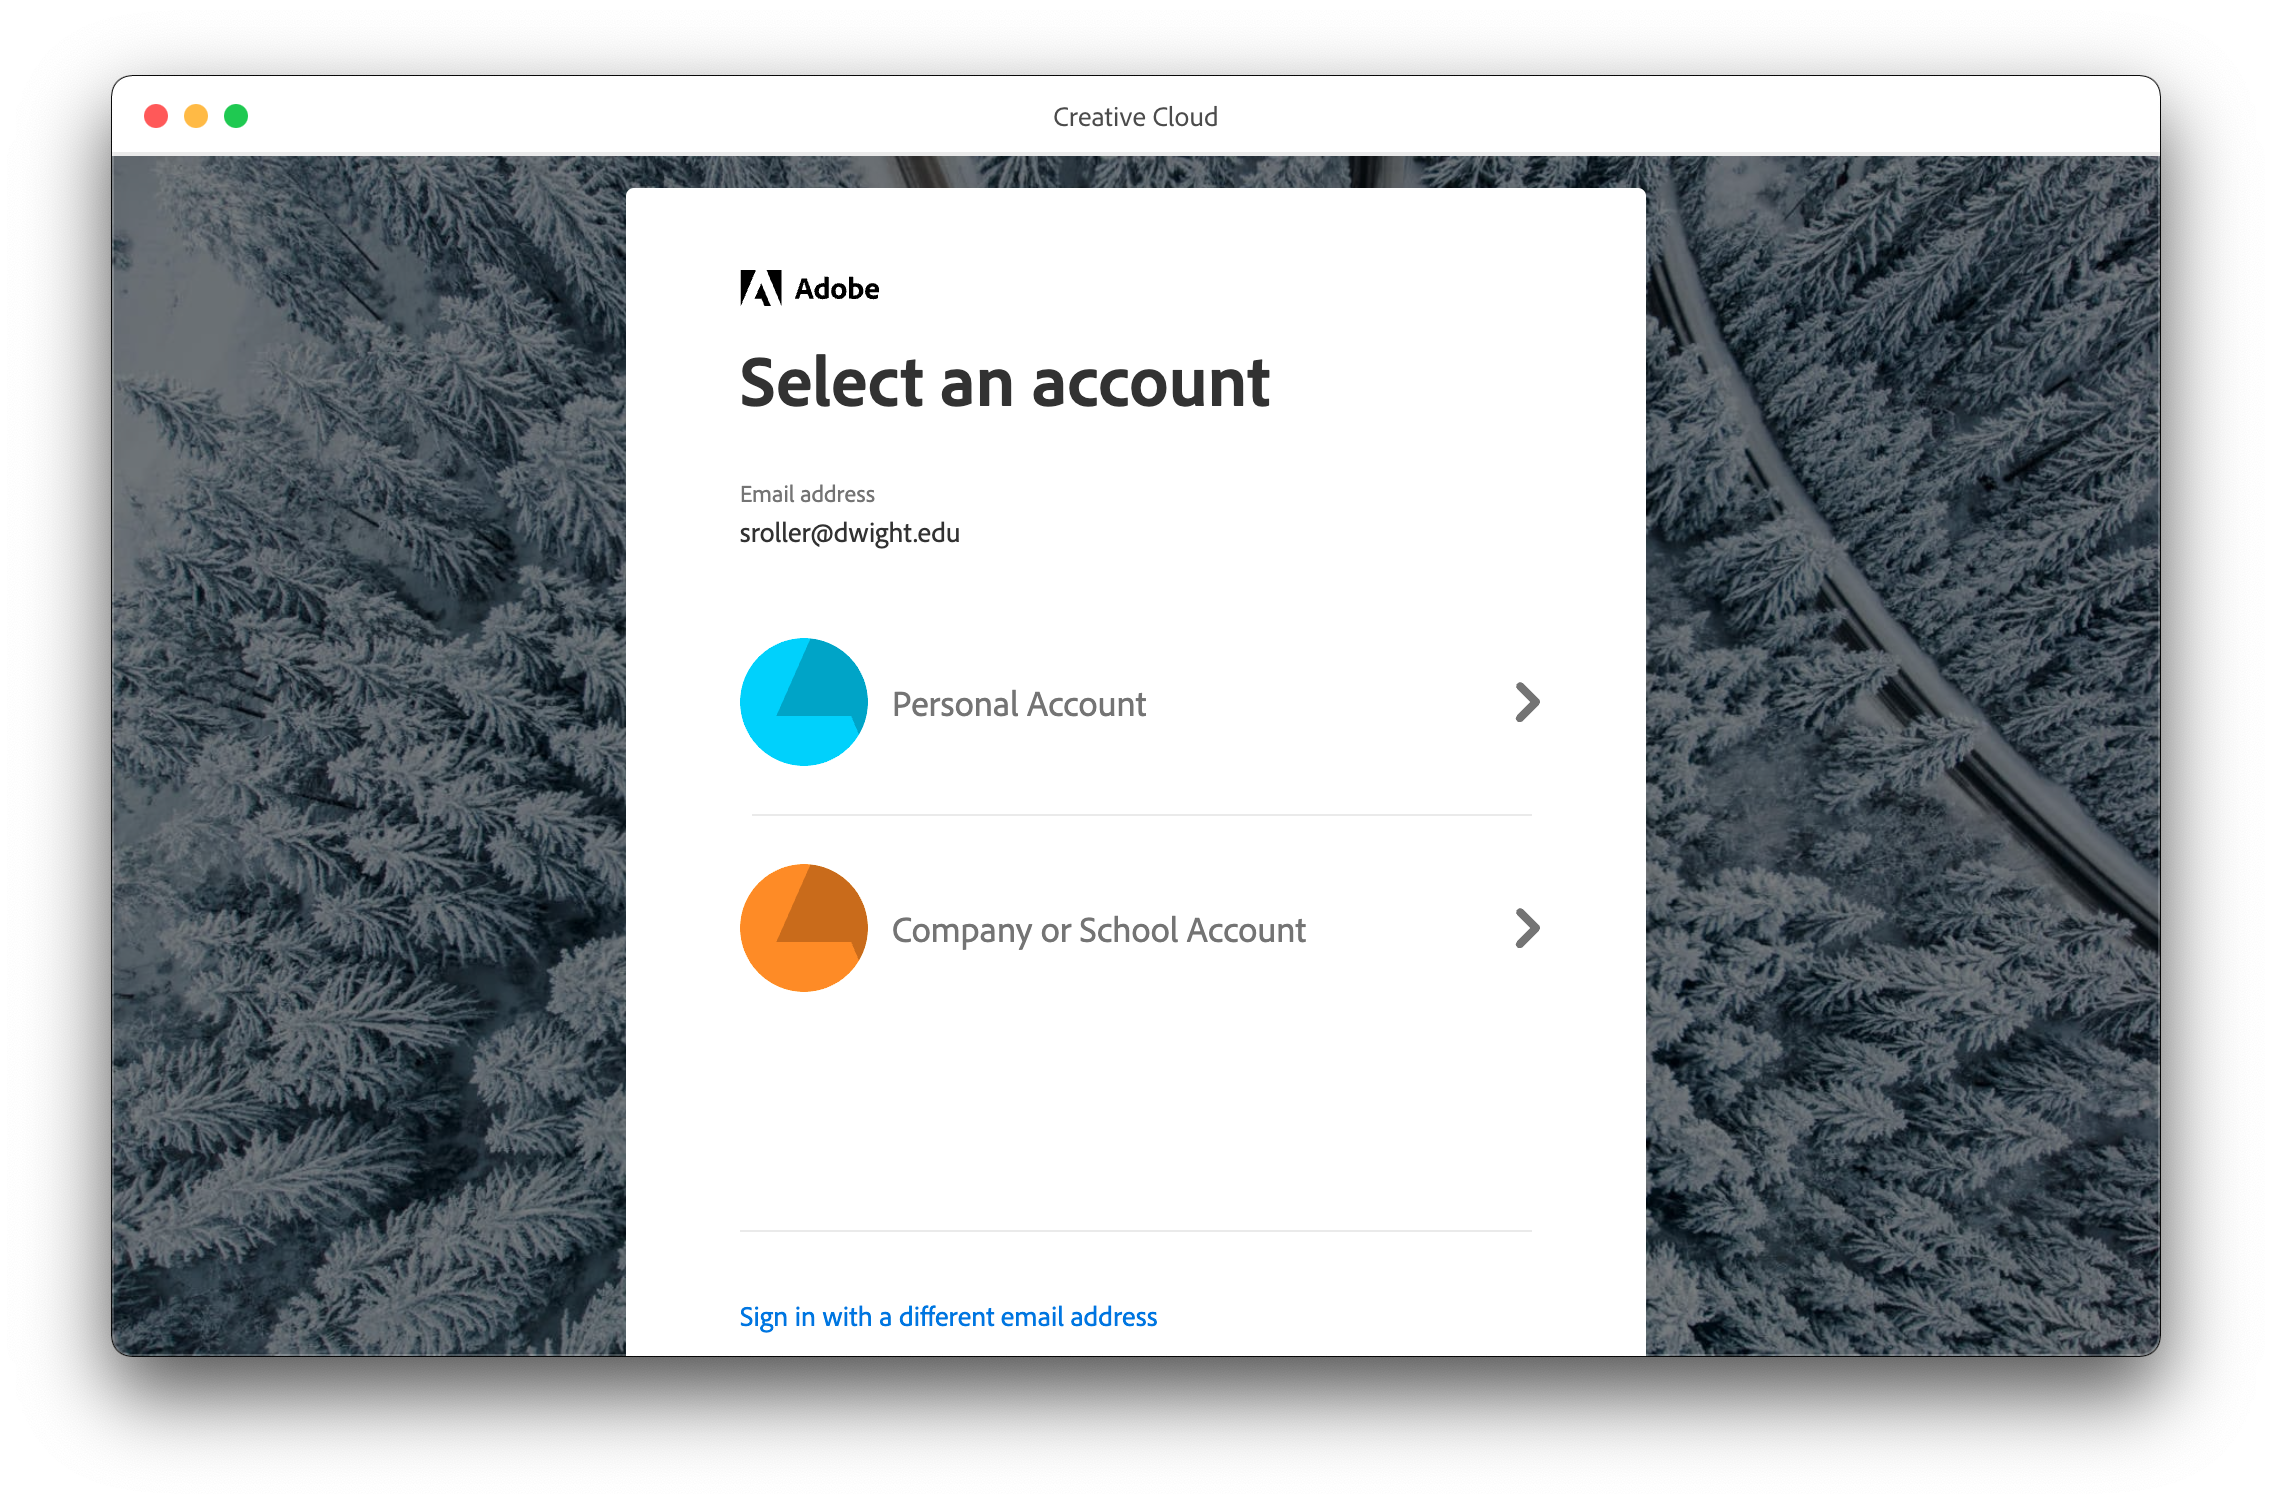
Task: Select the Personal Account label
Action: click(x=1018, y=704)
